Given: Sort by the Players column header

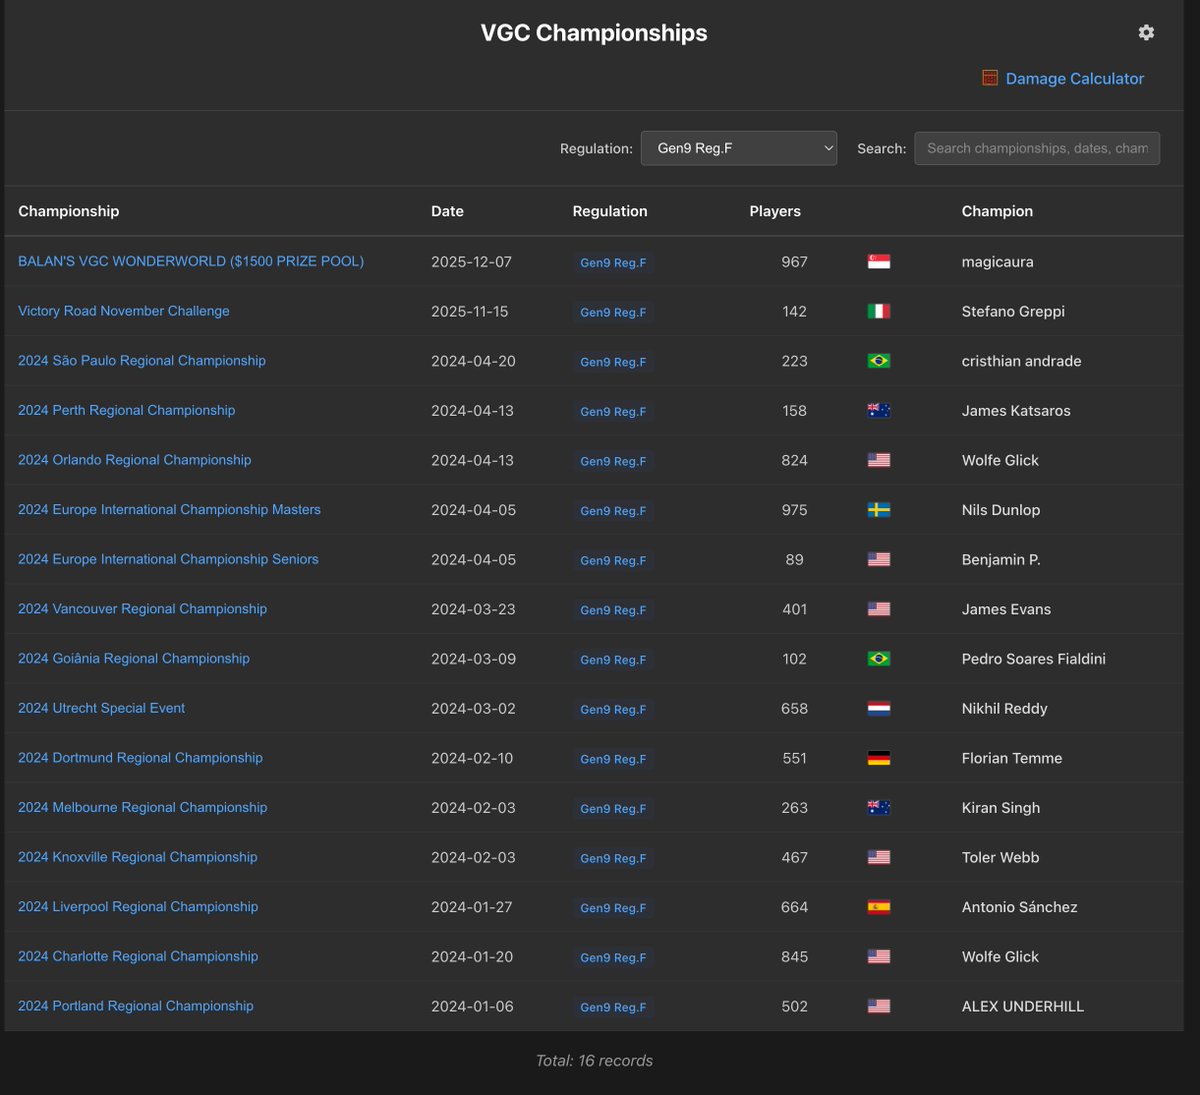Looking at the screenshot, I should 775,211.
